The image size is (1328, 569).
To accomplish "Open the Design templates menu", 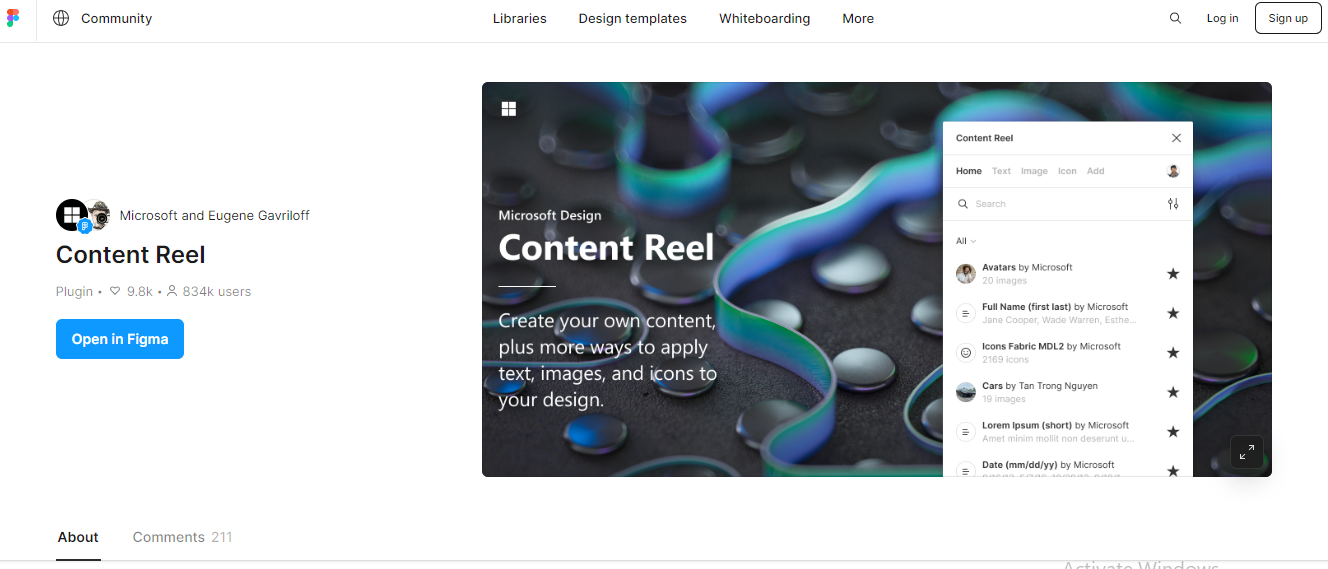I will click(633, 18).
